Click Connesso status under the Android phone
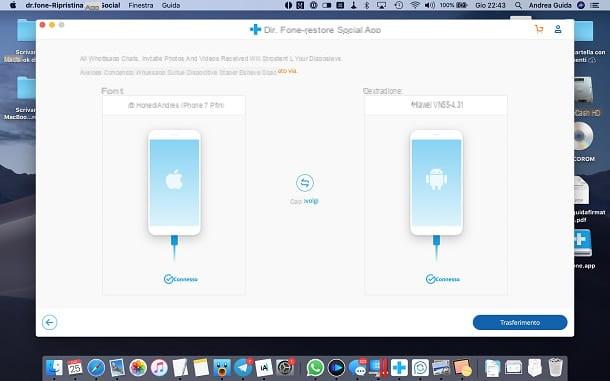The height and width of the screenshot is (381, 610). 443,279
